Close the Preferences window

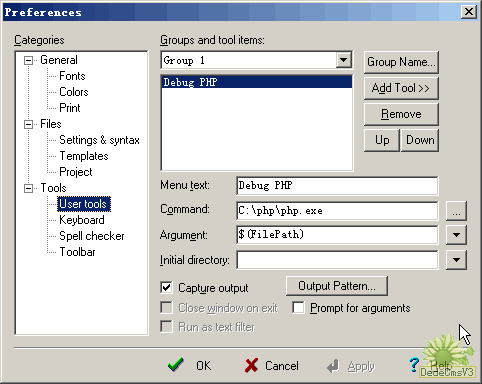point(469,12)
